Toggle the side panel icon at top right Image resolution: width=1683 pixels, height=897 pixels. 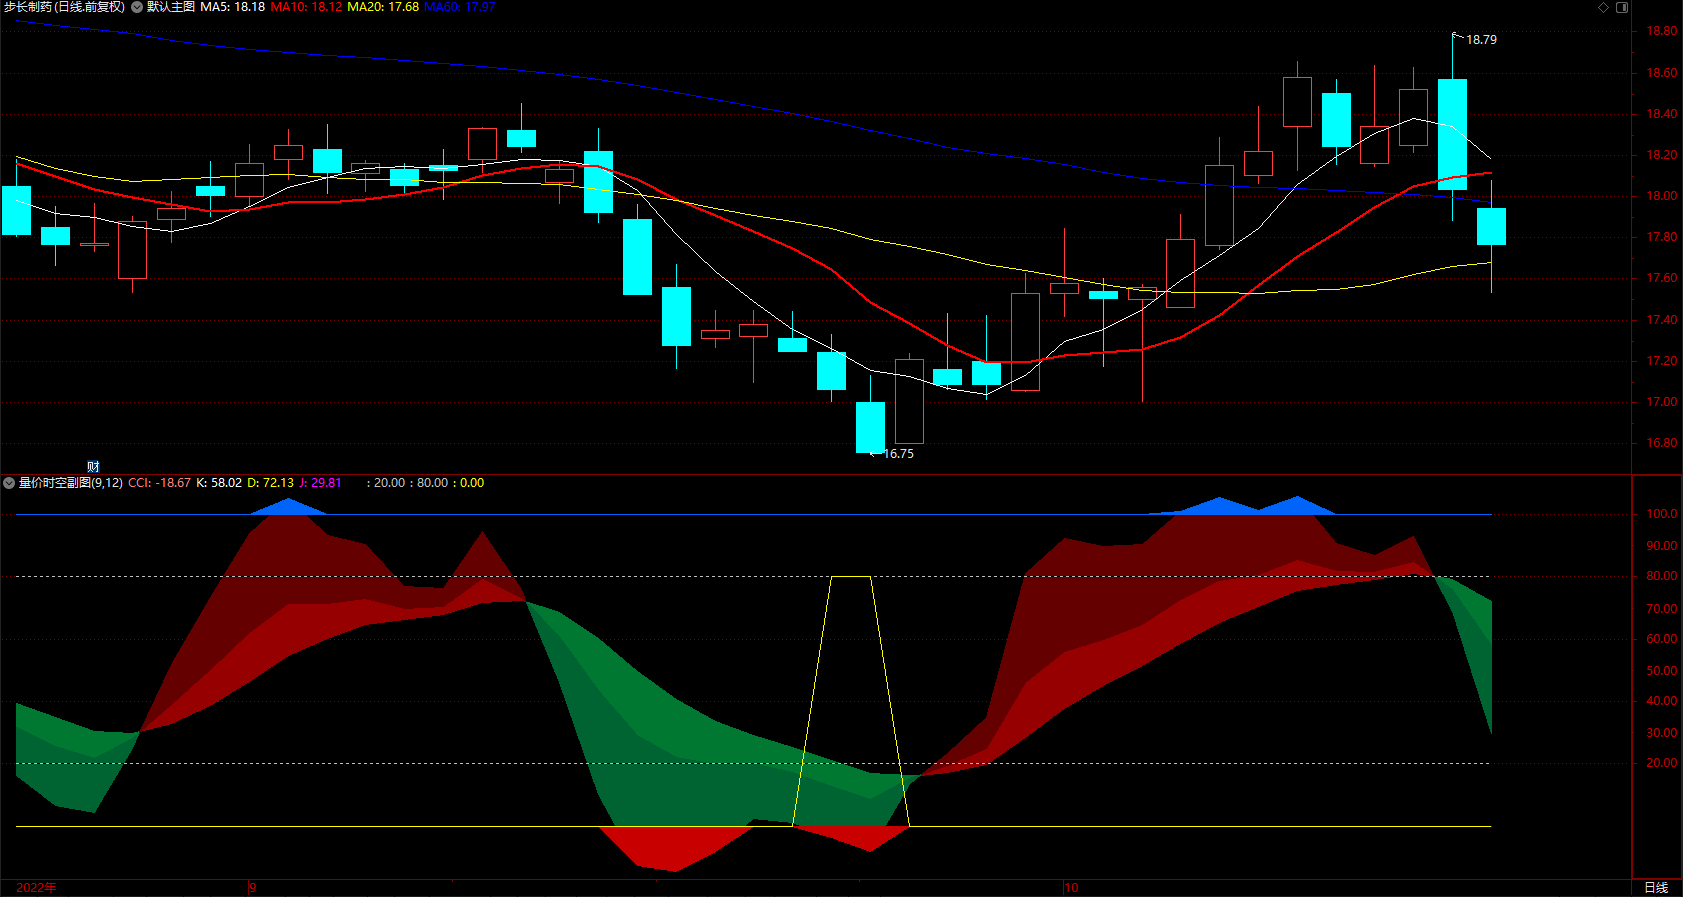click(x=1622, y=7)
